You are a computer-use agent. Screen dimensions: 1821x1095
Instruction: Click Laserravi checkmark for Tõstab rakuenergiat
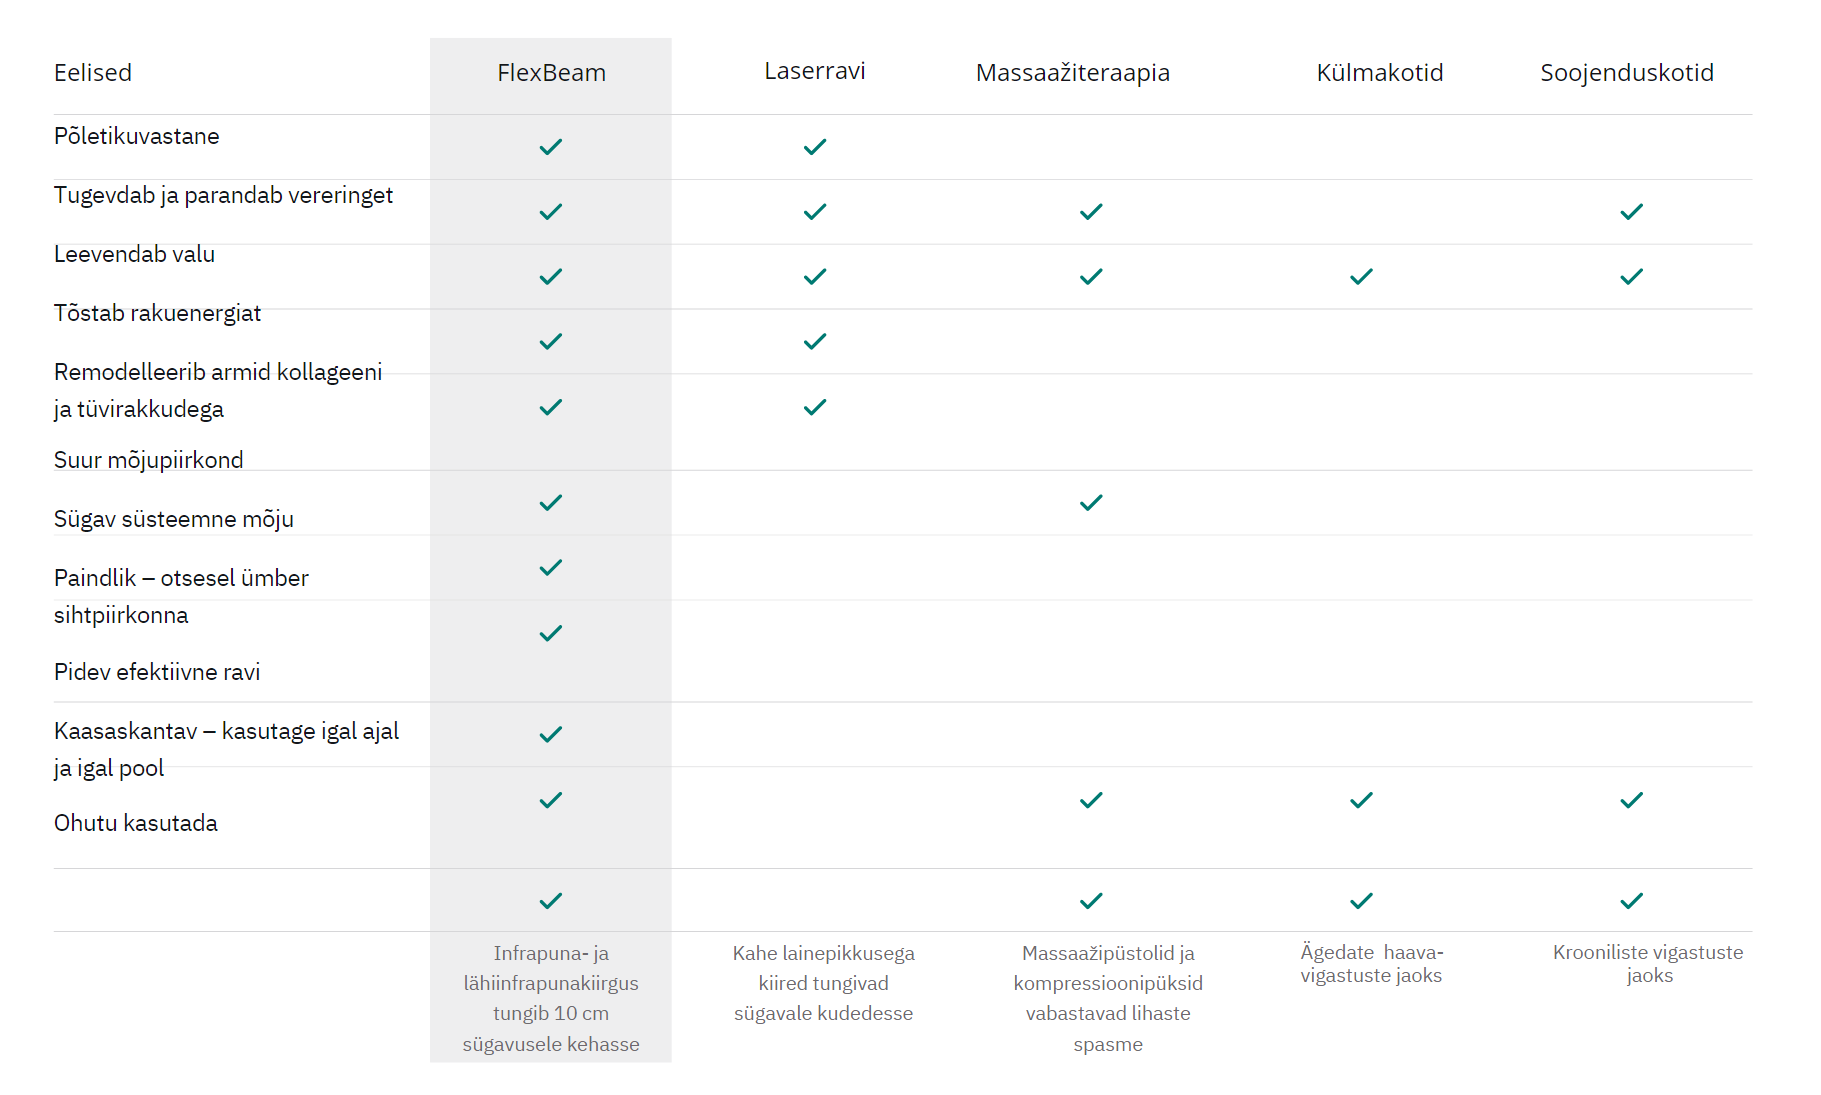(815, 342)
